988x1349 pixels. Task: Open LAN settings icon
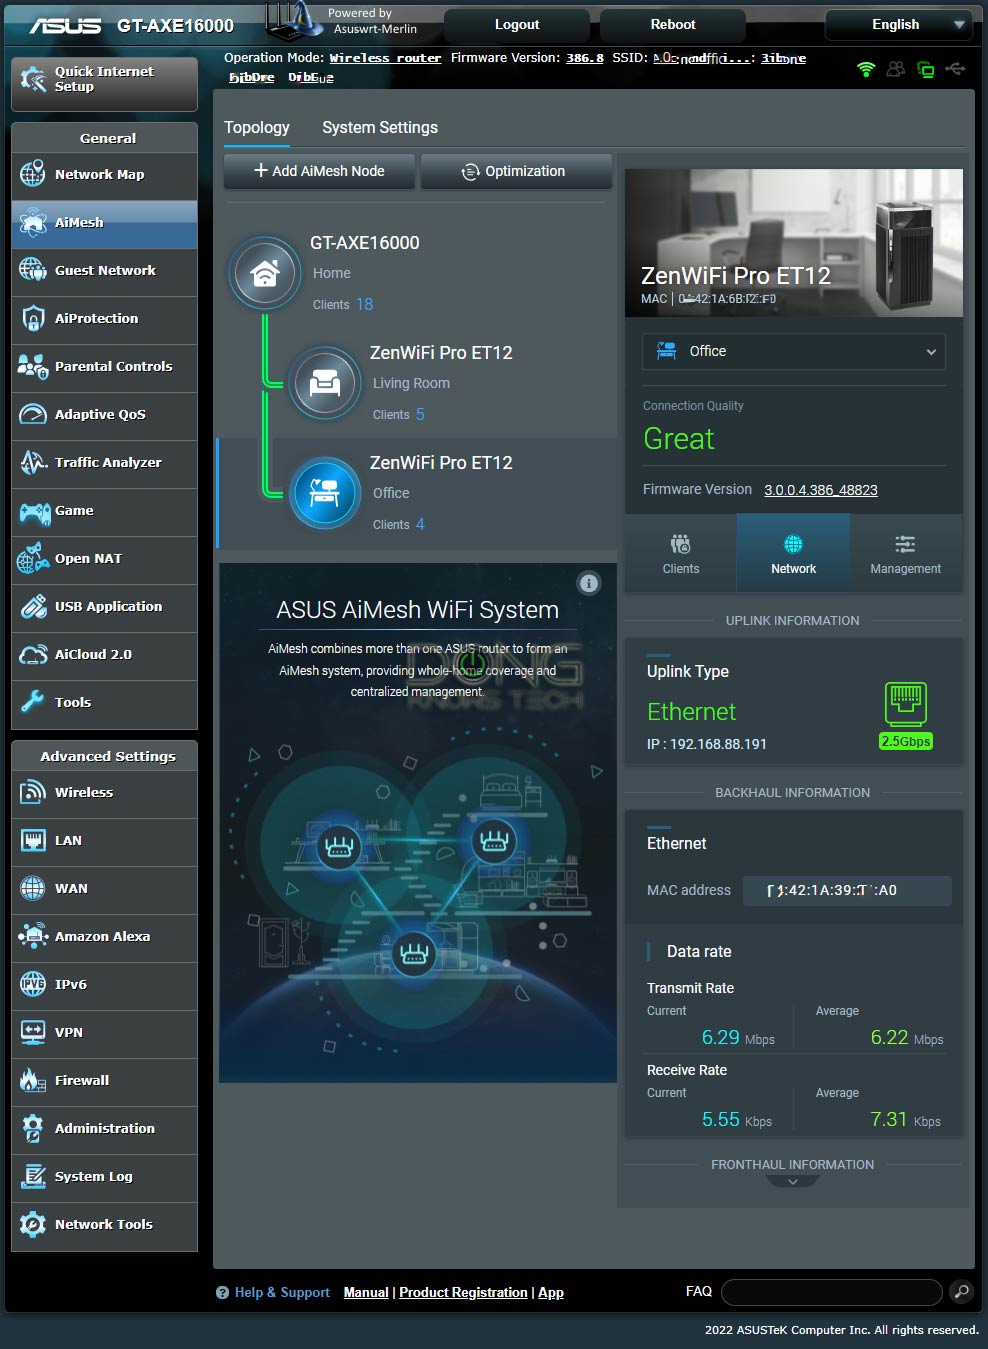pyautogui.click(x=33, y=840)
